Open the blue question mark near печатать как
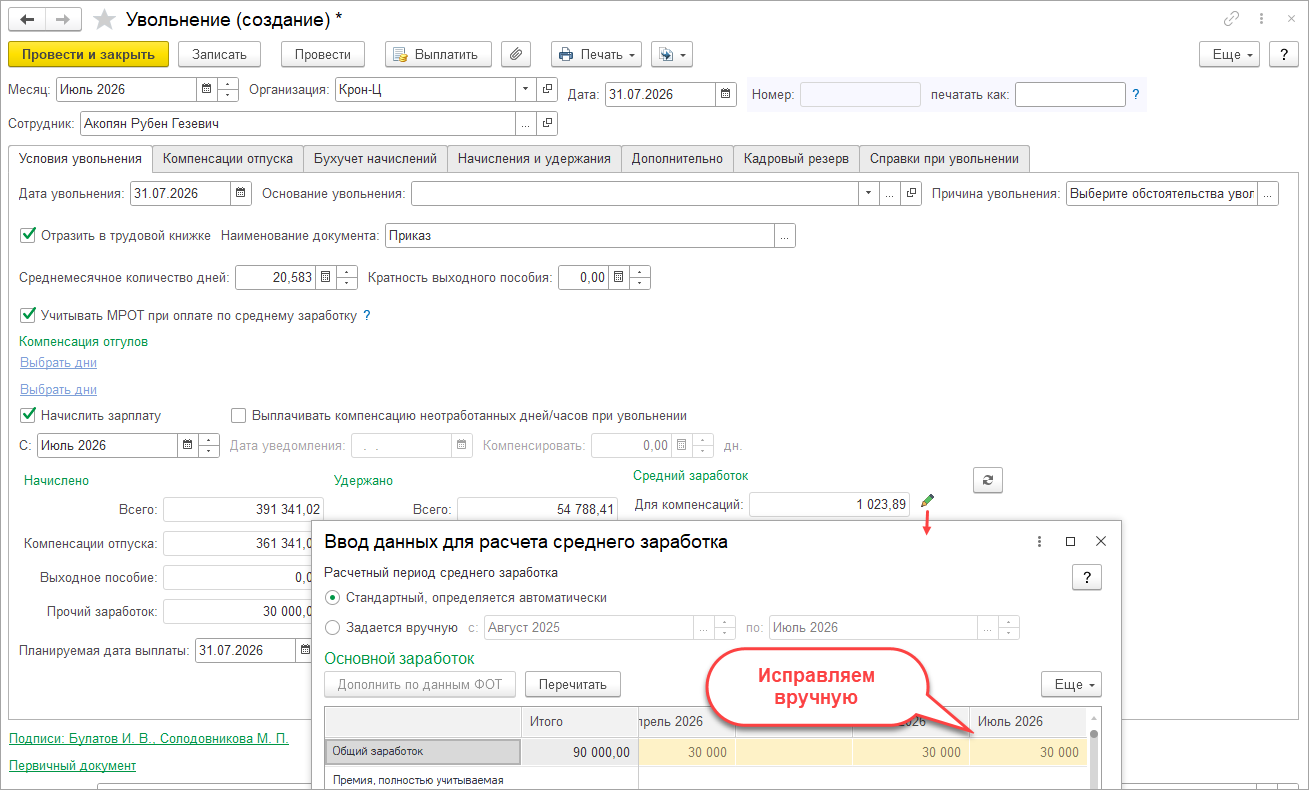 1135,95
